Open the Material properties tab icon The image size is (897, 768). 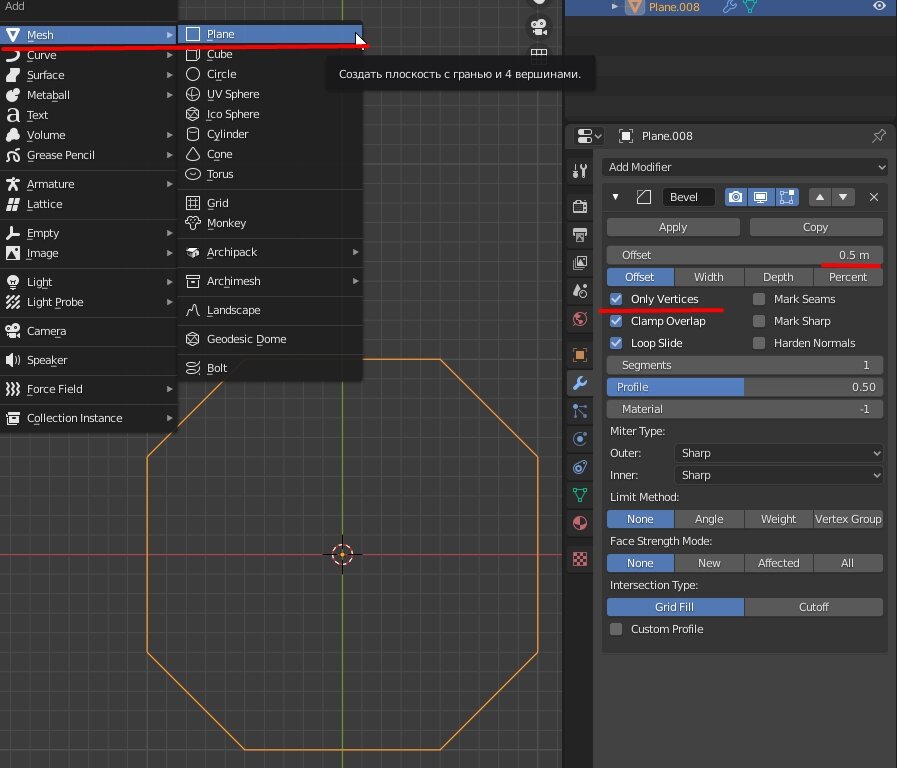click(x=579, y=523)
